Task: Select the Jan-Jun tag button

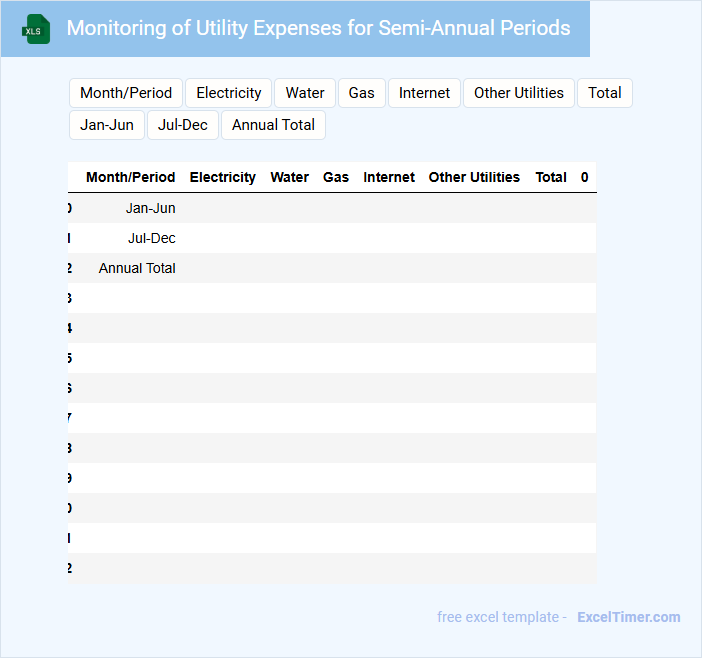Action: (107, 125)
